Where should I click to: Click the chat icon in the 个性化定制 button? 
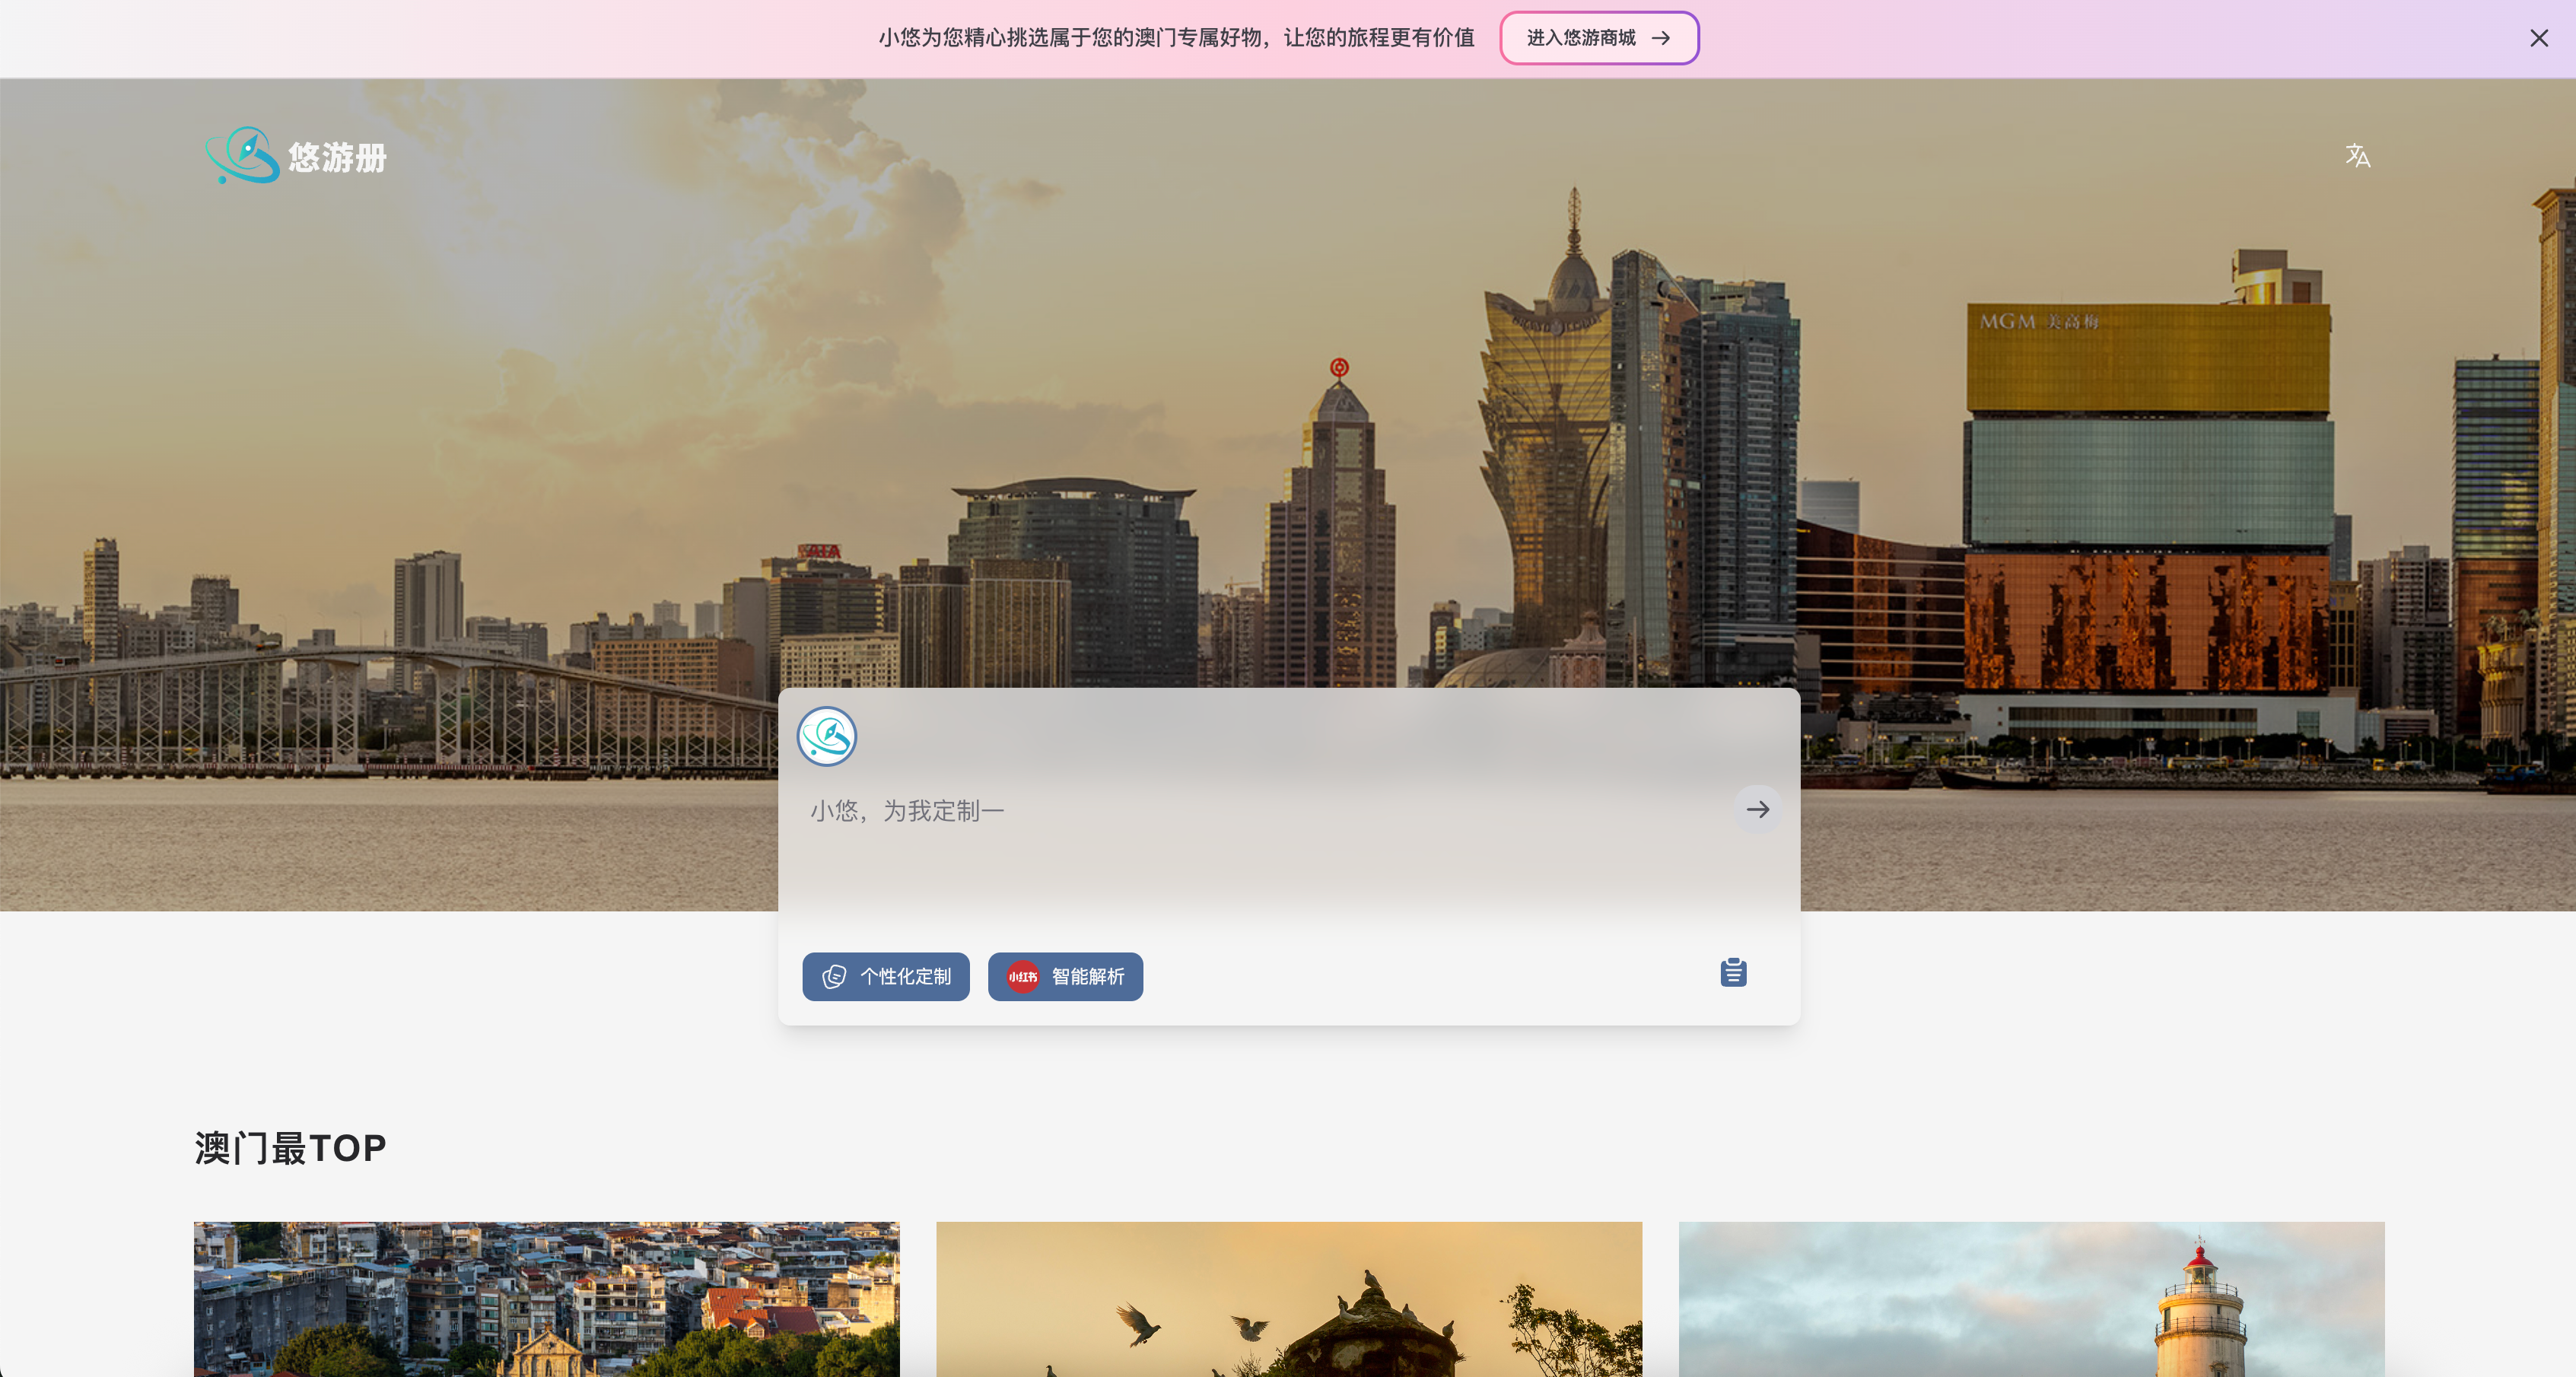[834, 977]
